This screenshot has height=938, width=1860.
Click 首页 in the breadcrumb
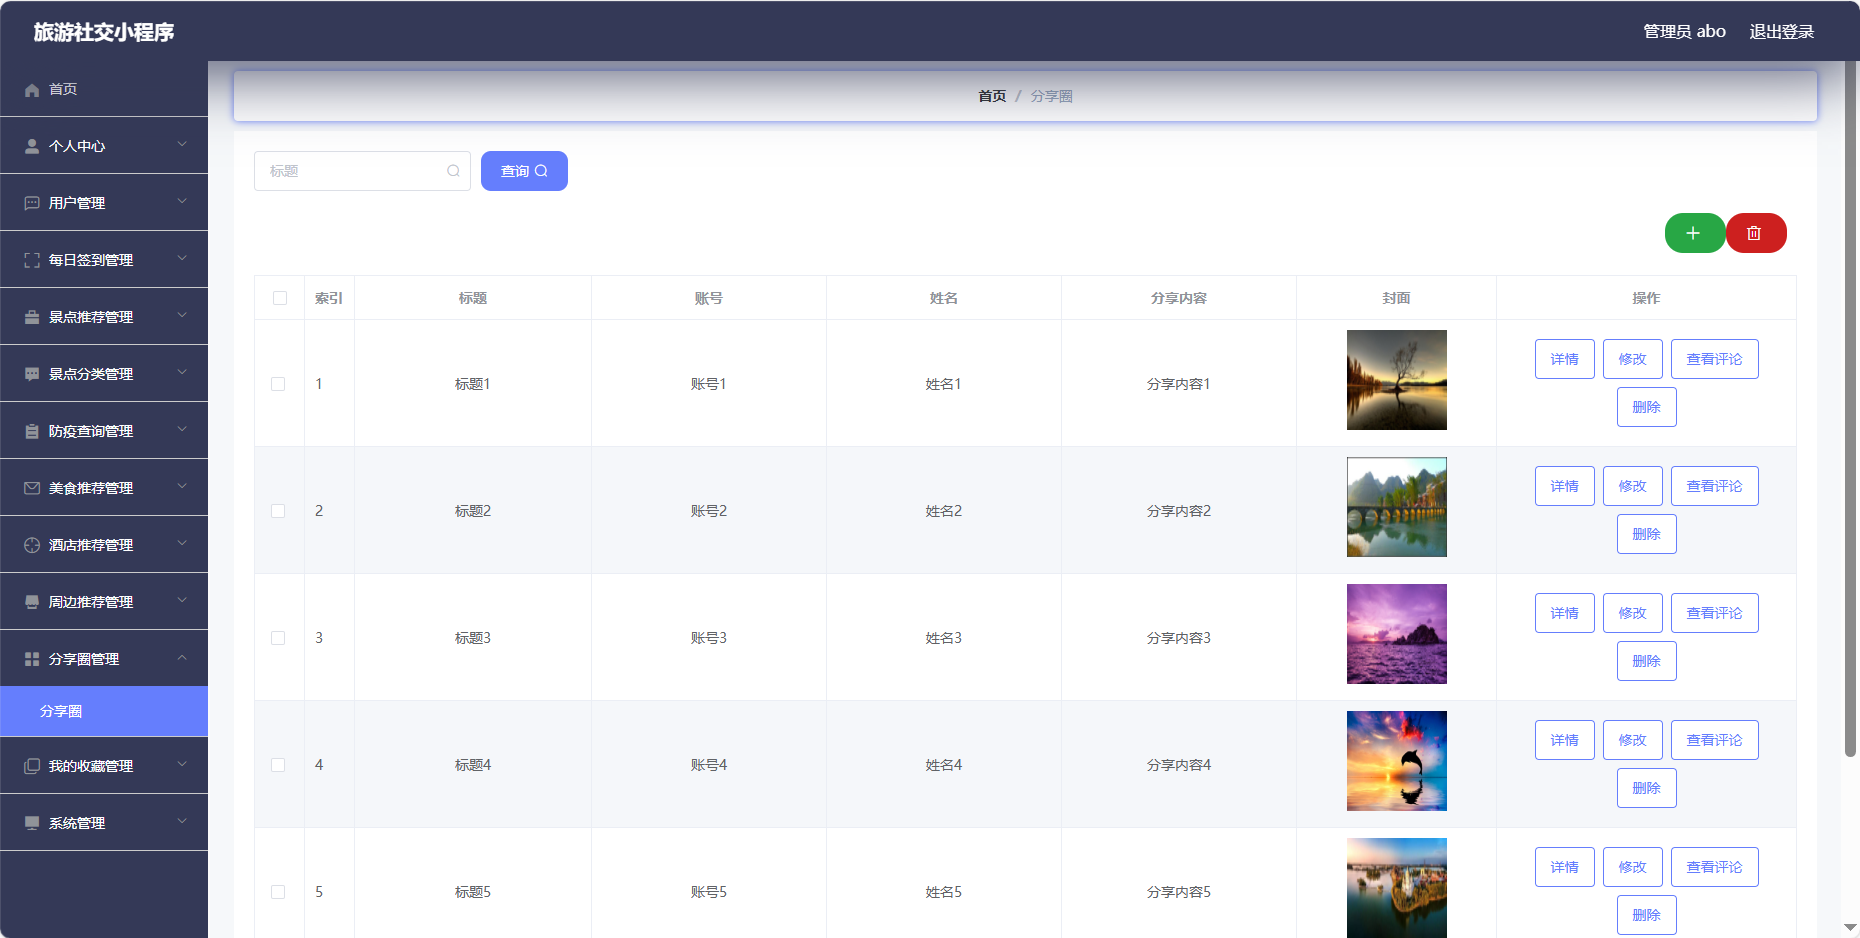(992, 96)
